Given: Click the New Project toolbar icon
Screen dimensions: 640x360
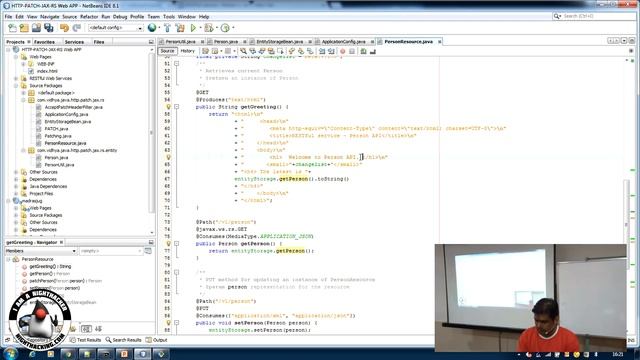Looking at the screenshot, I should pos(24,28).
